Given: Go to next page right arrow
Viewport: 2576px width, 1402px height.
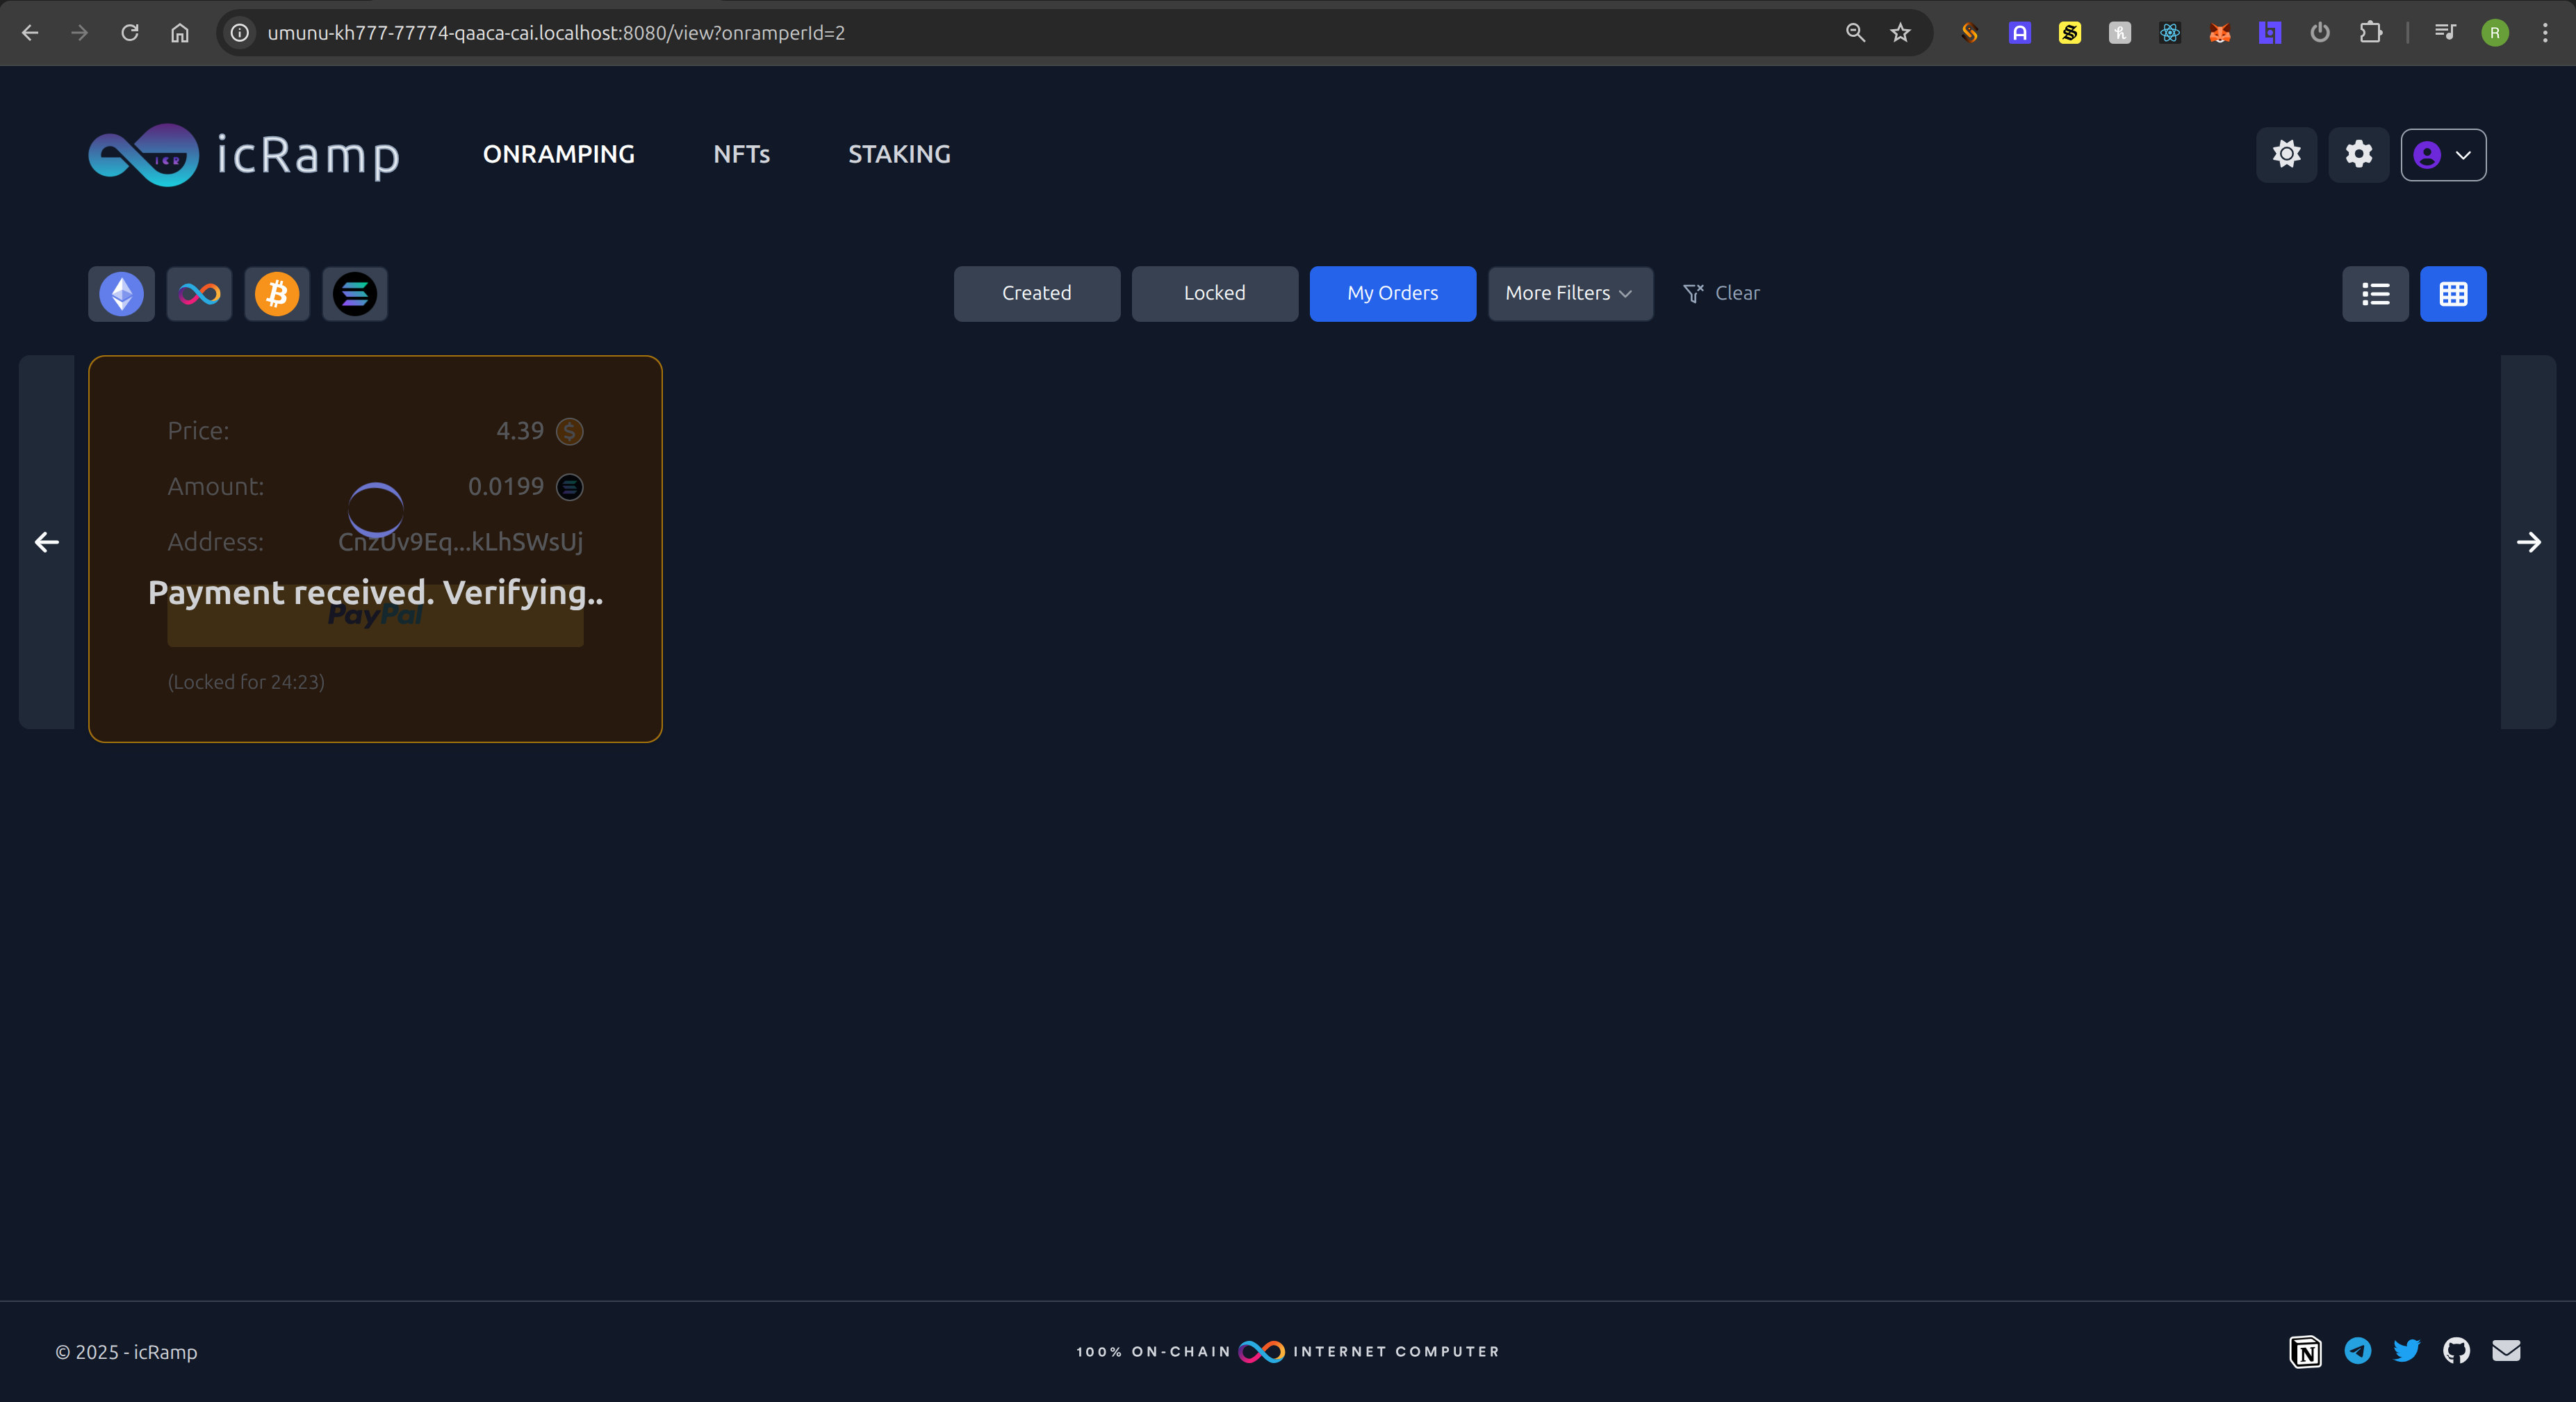Looking at the screenshot, I should pos(2528,542).
